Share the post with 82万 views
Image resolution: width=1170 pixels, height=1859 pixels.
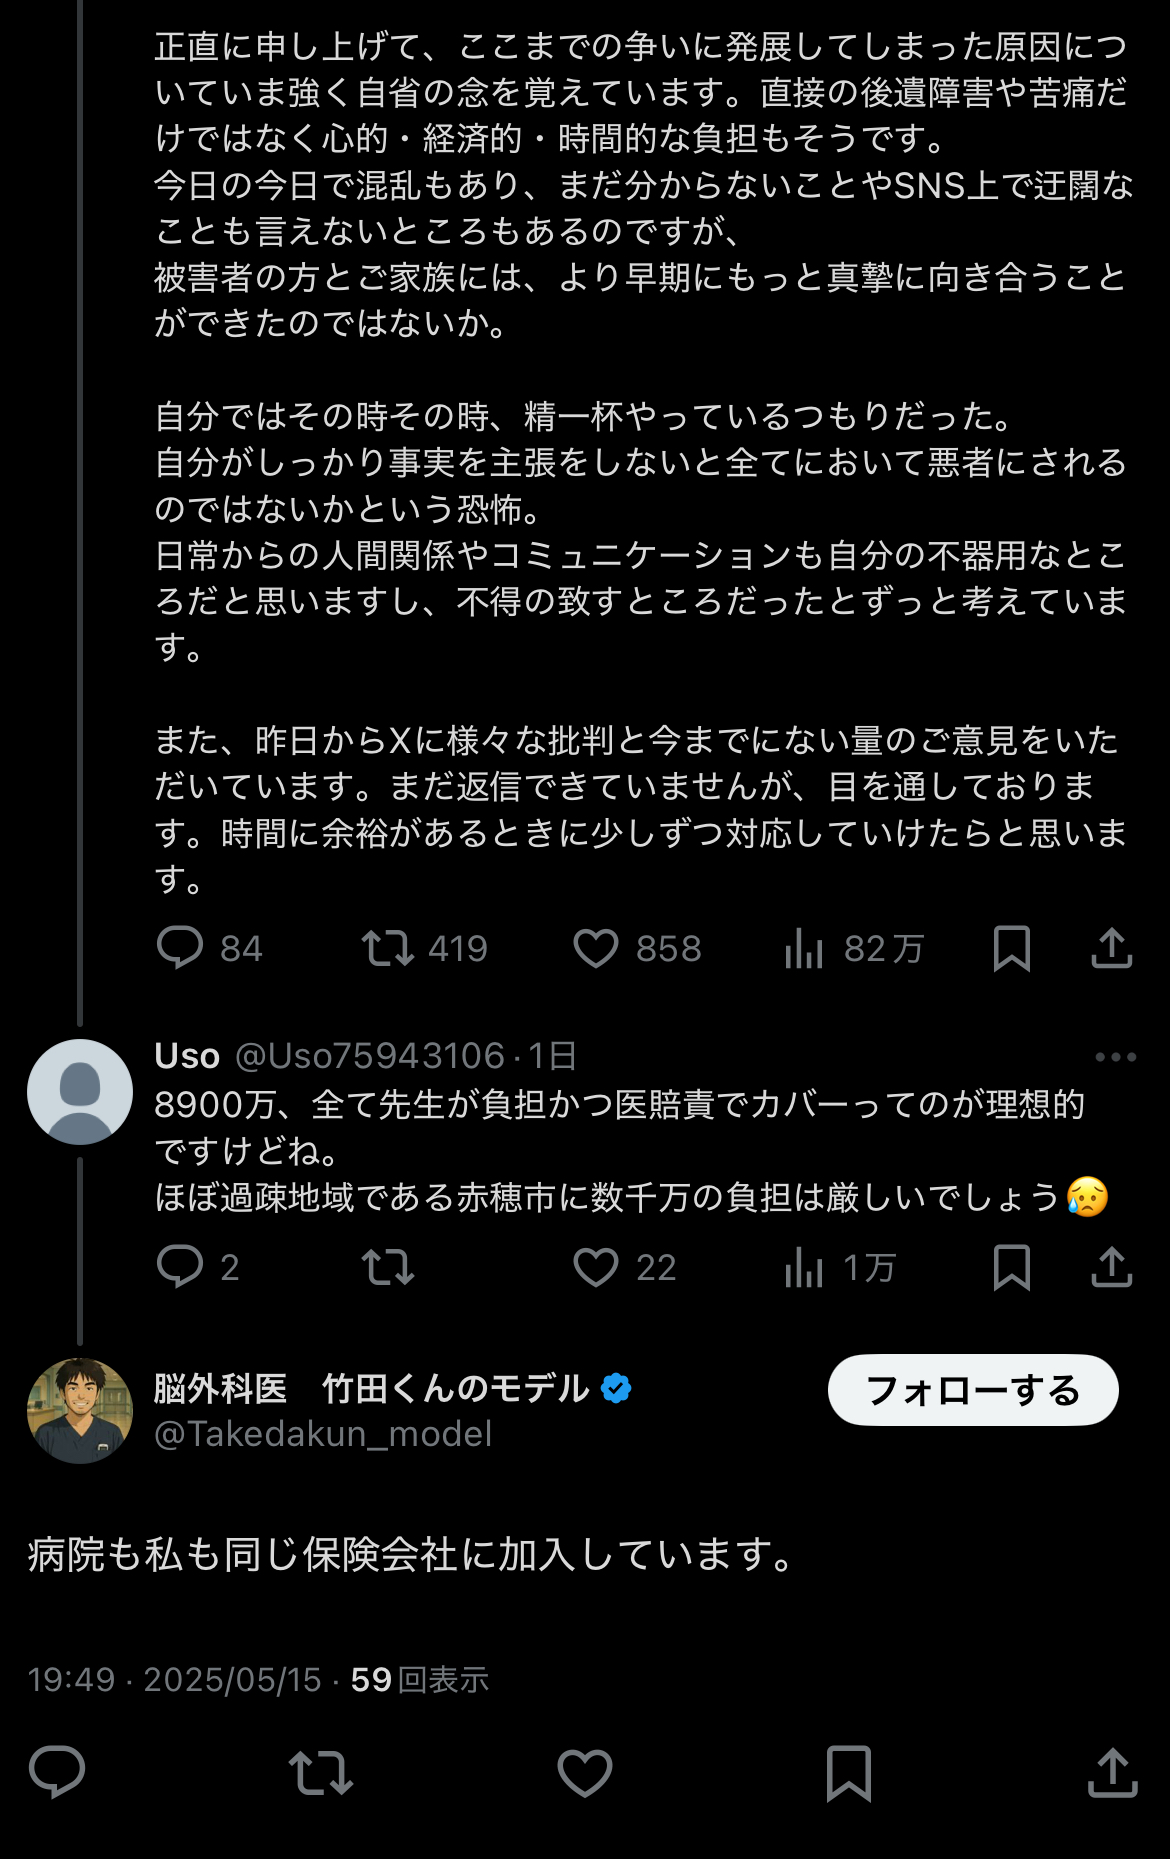click(1111, 948)
